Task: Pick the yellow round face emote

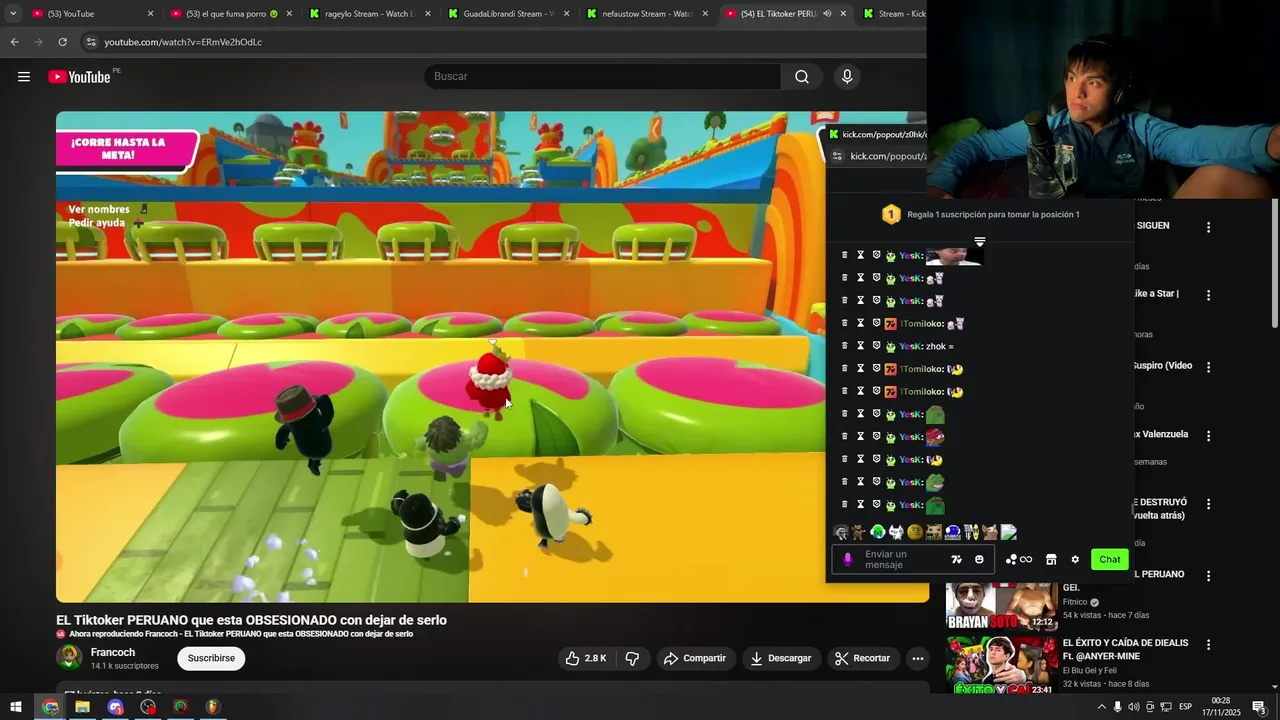Action: tap(914, 532)
